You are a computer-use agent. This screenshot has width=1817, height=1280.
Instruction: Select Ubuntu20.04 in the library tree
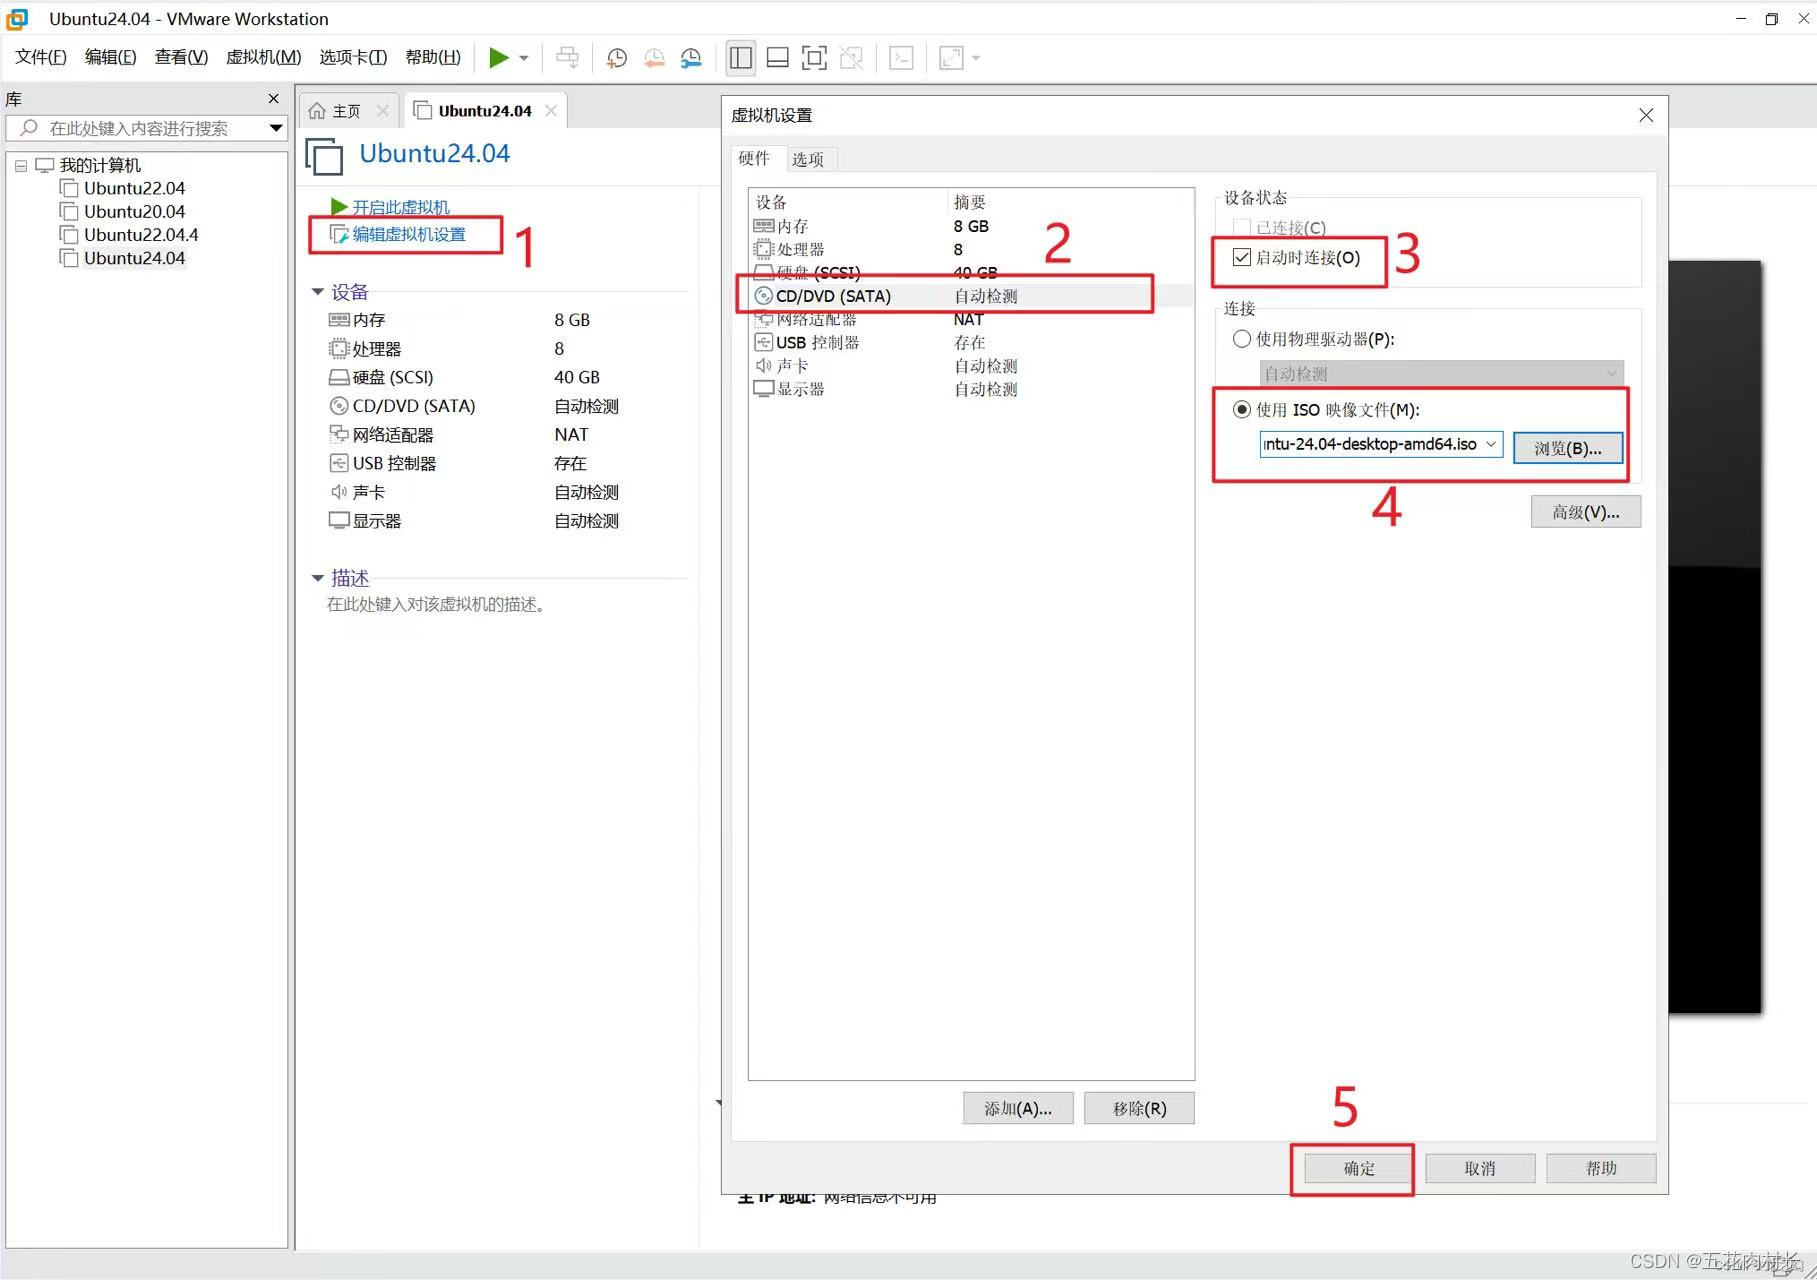coord(134,211)
